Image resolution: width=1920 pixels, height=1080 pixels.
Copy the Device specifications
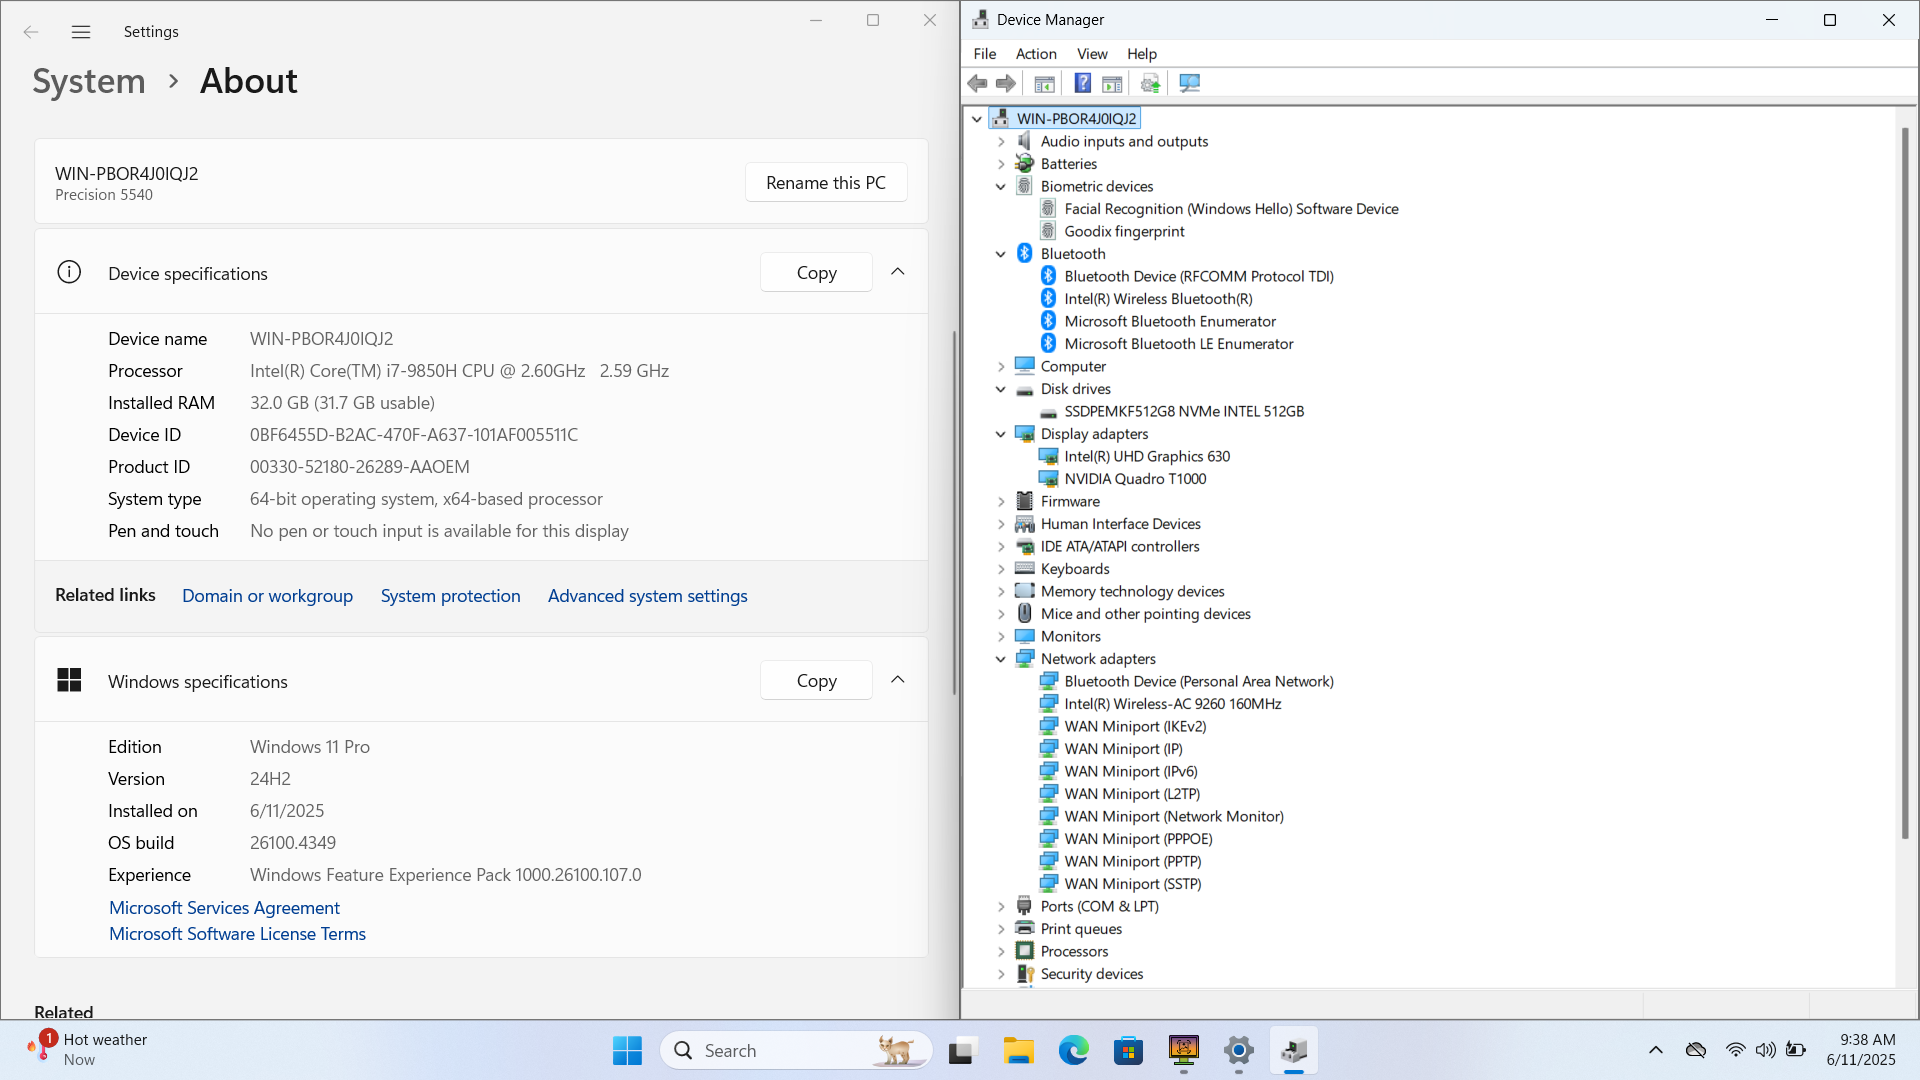(x=816, y=272)
